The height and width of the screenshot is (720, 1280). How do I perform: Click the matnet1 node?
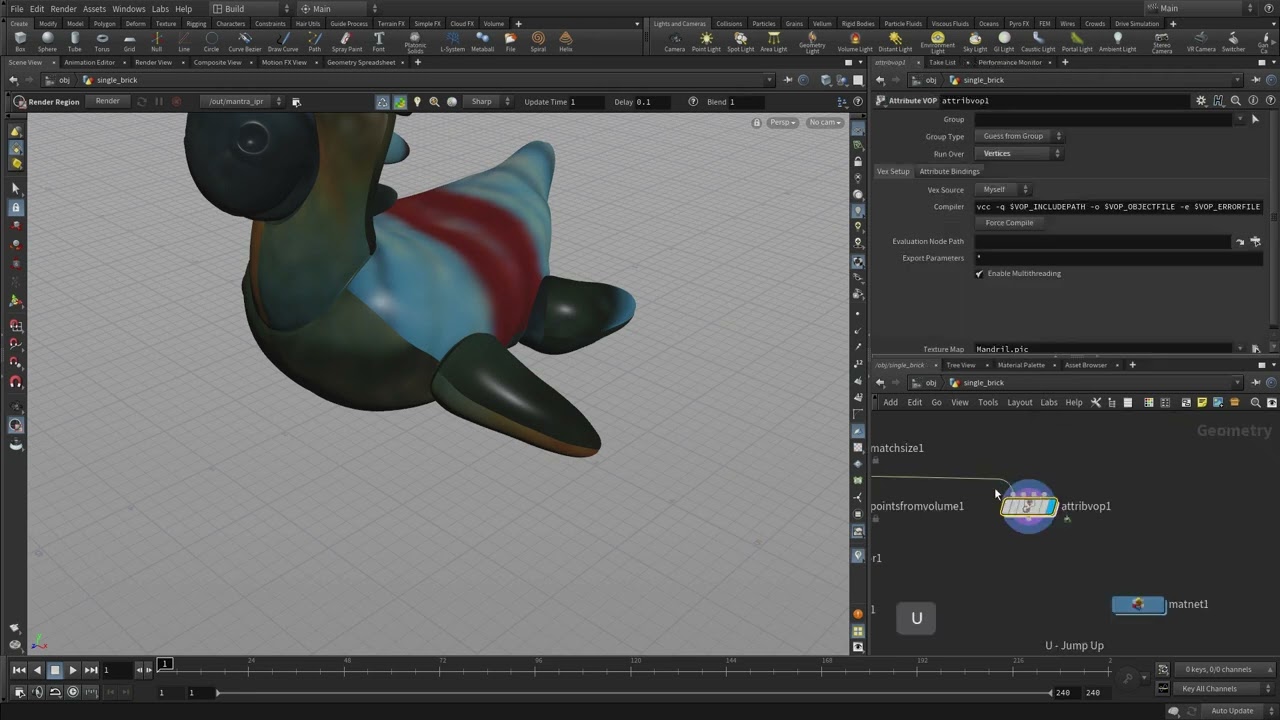(1138, 605)
